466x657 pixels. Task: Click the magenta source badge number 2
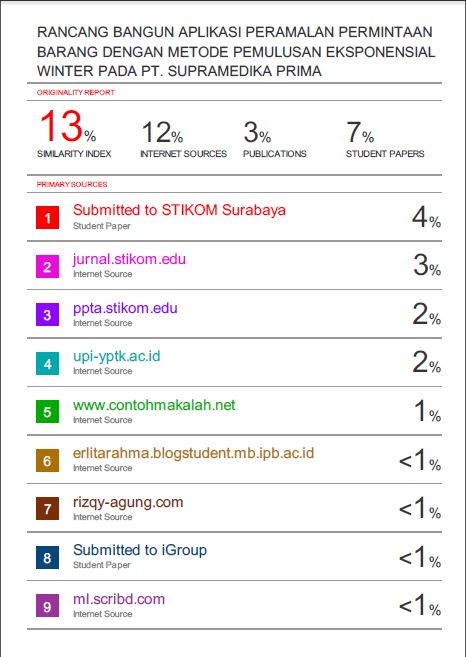click(x=47, y=266)
